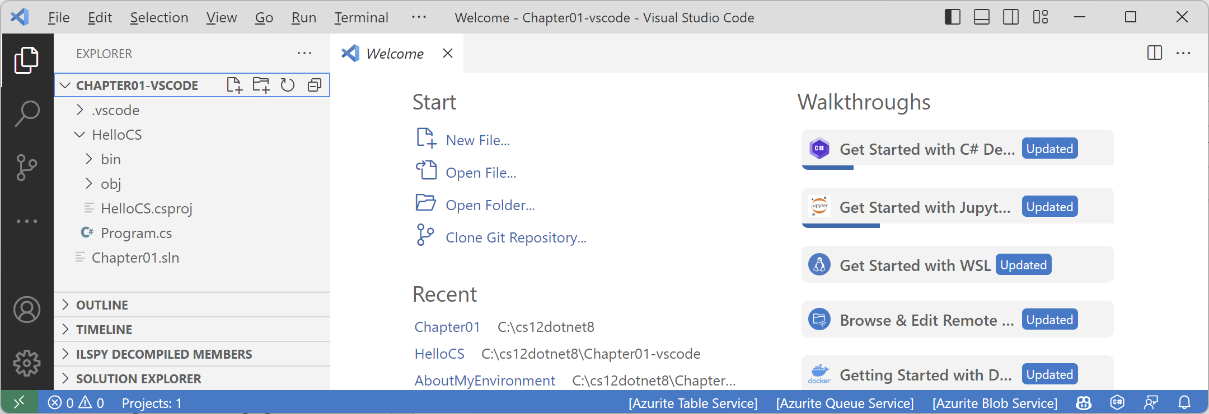This screenshot has height=414, width=1209.
Task: Click the New File icon in Explorer header
Action: (234, 85)
